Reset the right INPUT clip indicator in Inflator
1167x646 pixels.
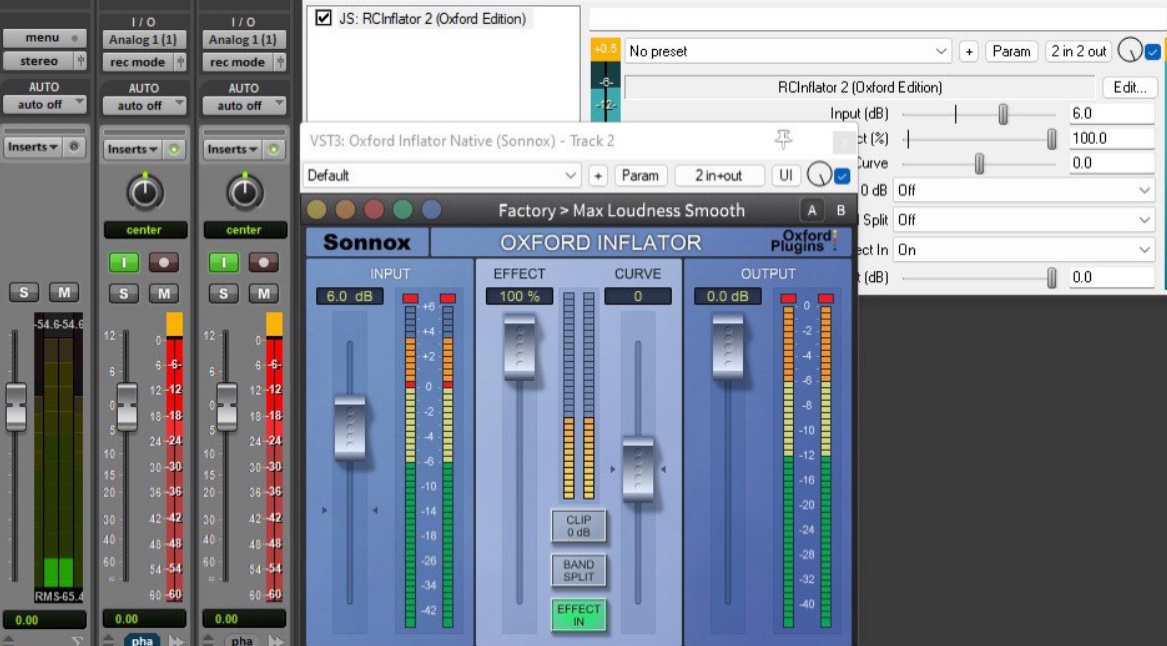pyautogui.click(x=447, y=298)
